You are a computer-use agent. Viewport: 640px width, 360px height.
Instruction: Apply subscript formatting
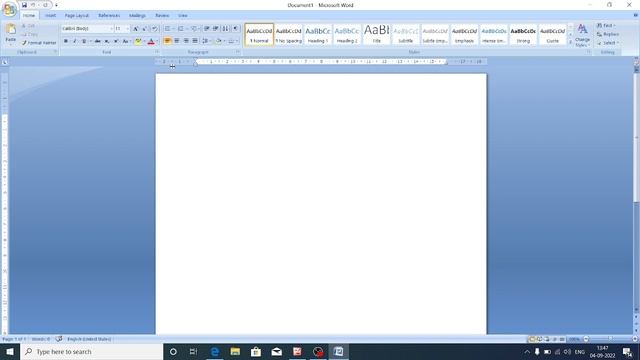point(107,41)
